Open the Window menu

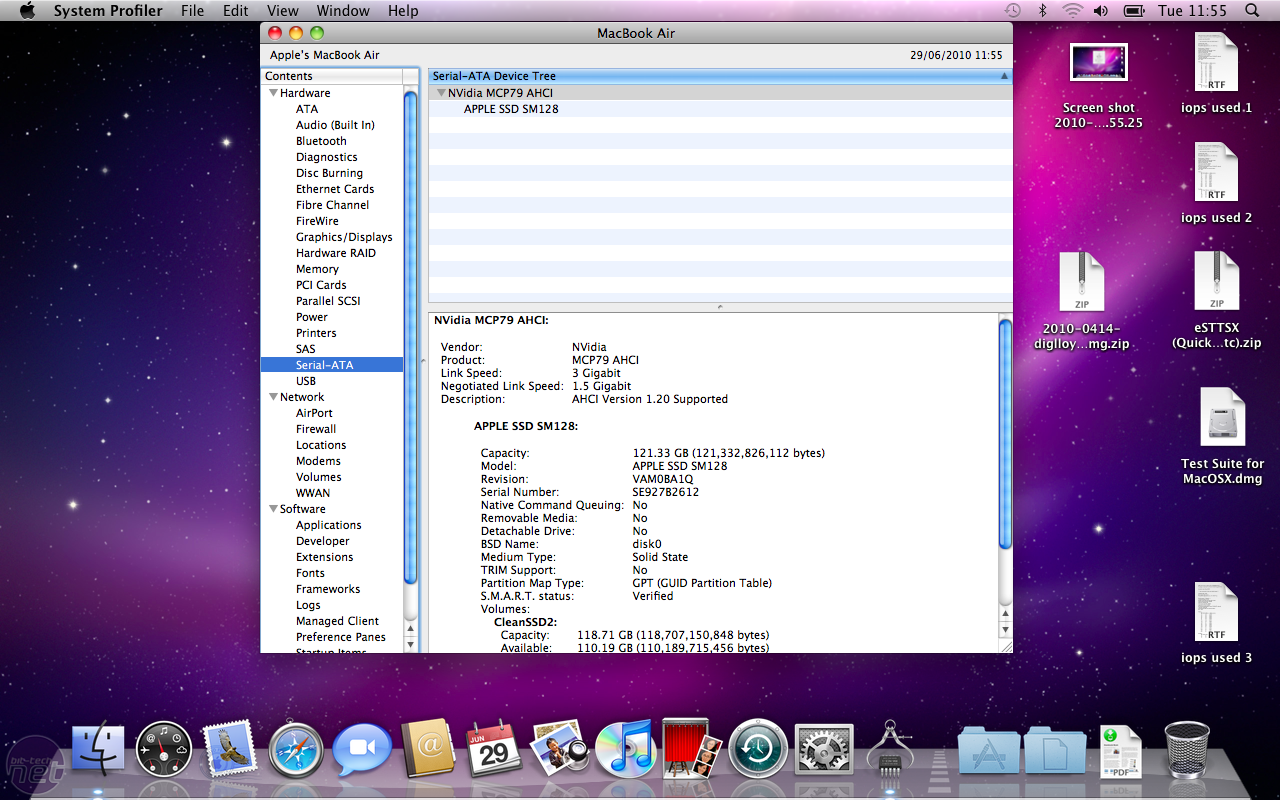[x=342, y=11]
